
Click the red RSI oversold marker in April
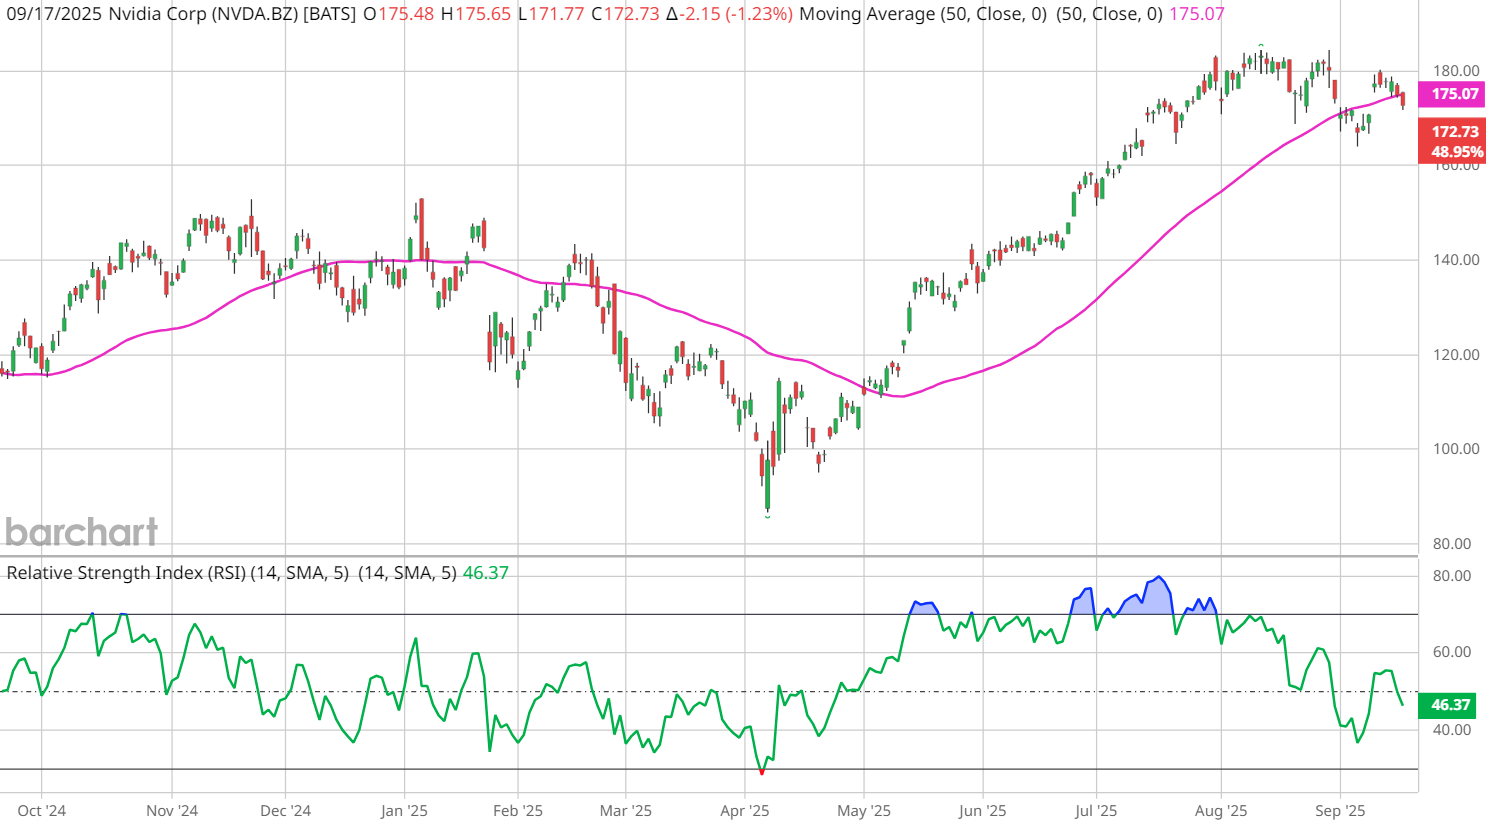tap(762, 772)
